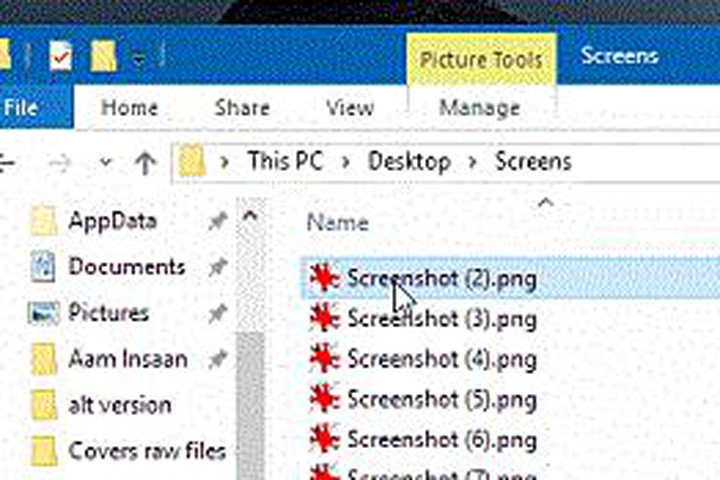Click the Covers raw files folder icon
720x480 pixels.
click(x=44, y=451)
